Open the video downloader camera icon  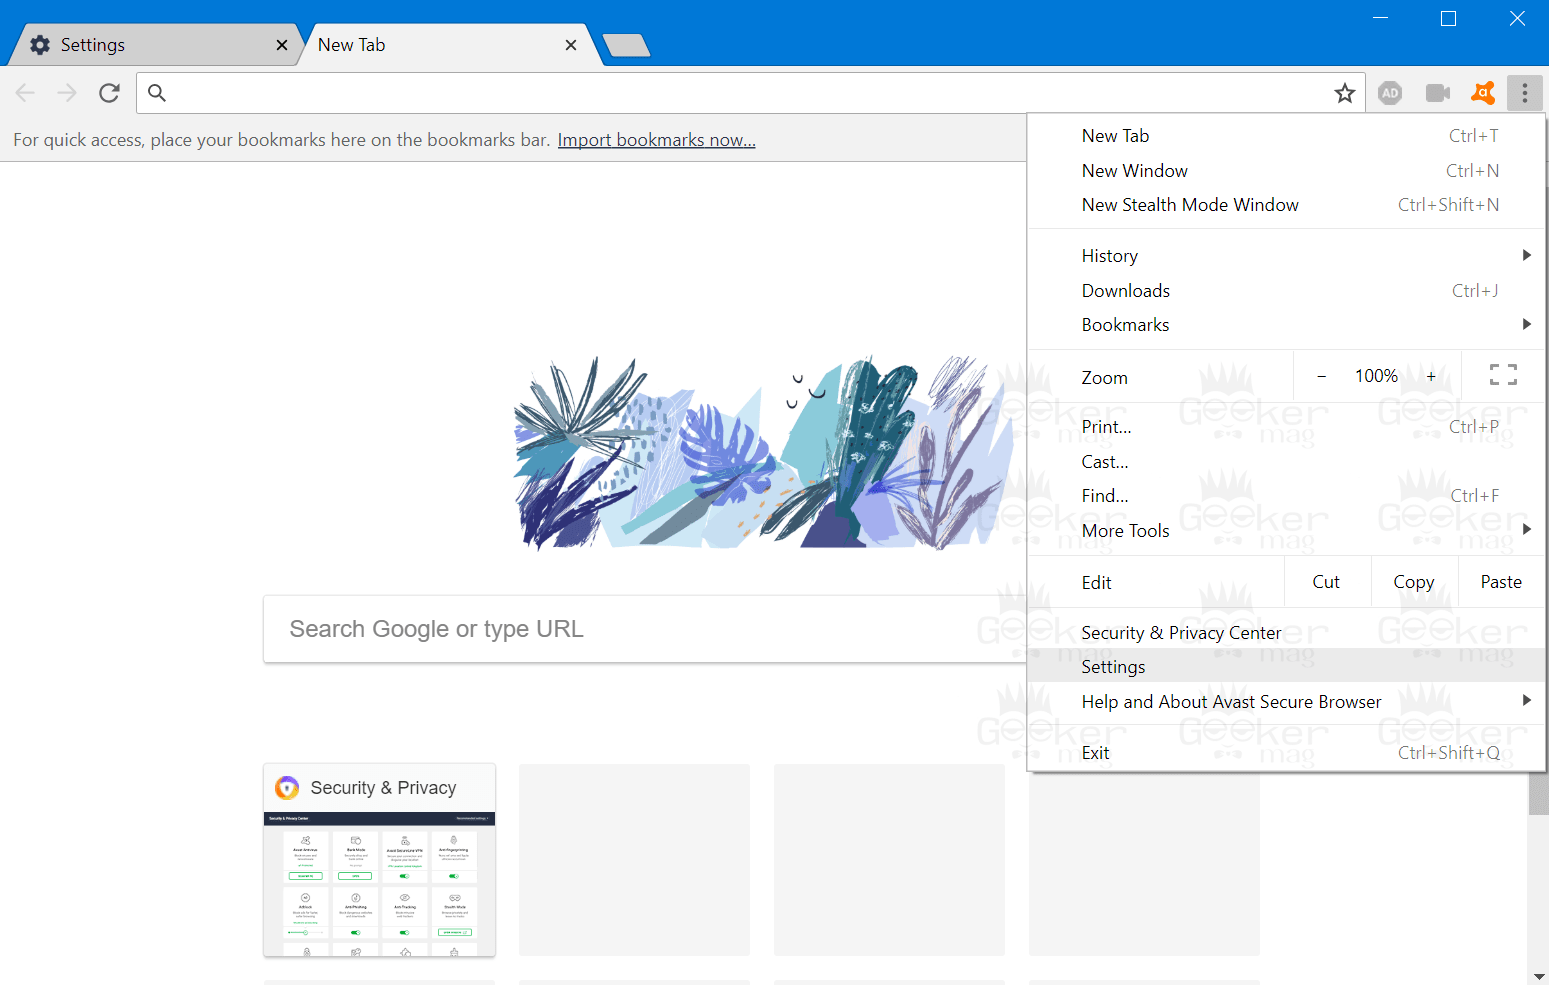[x=1438, y=93]
